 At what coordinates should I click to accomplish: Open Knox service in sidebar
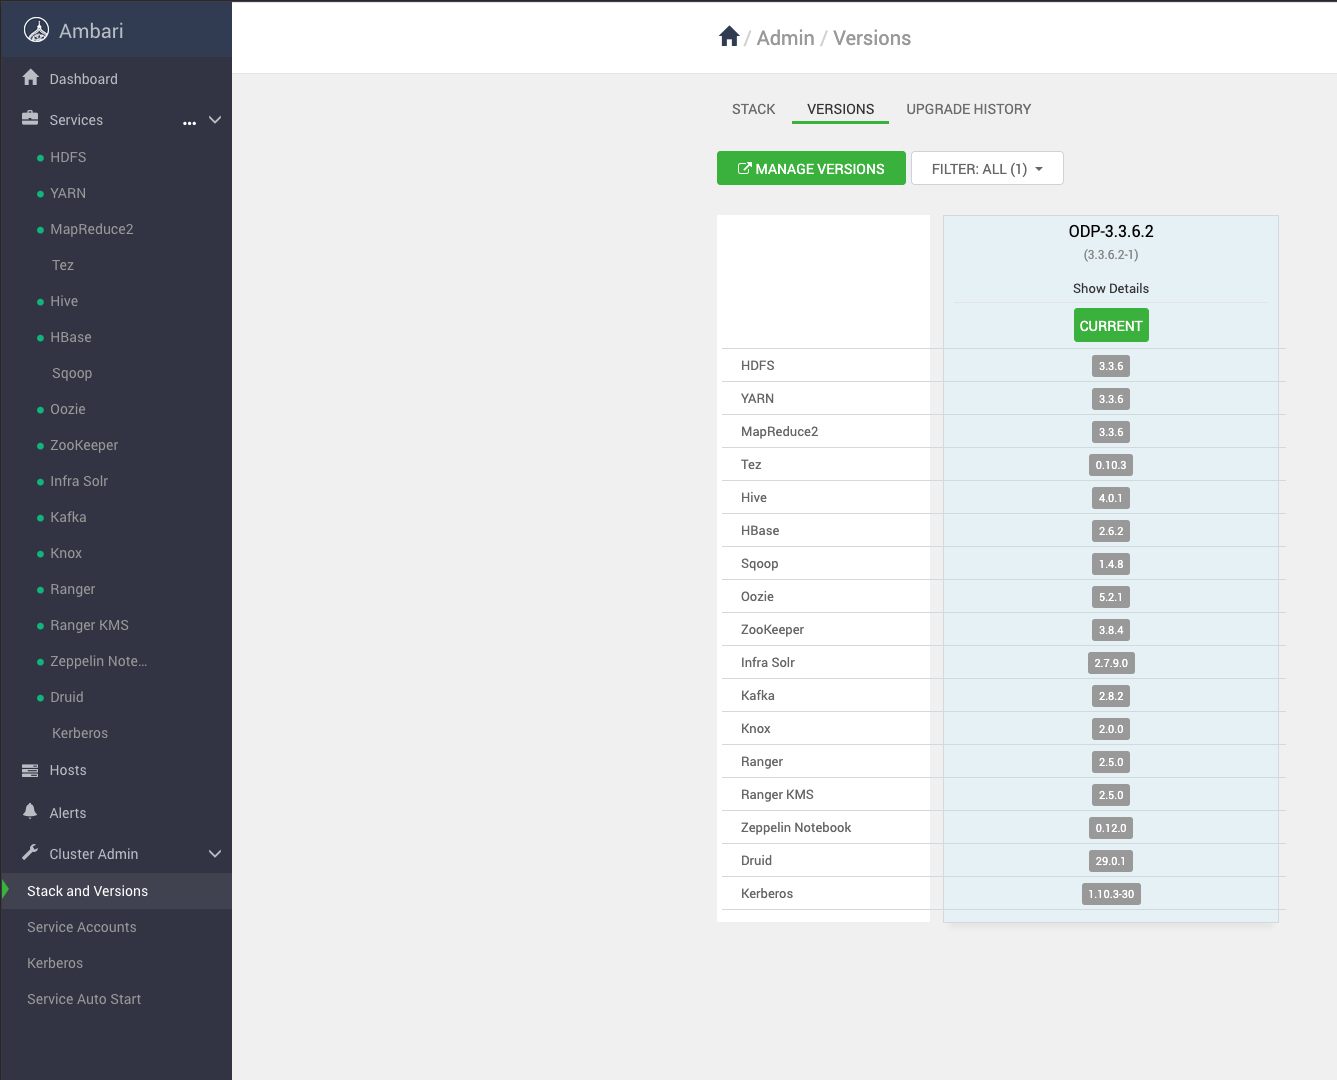point(66,553)
